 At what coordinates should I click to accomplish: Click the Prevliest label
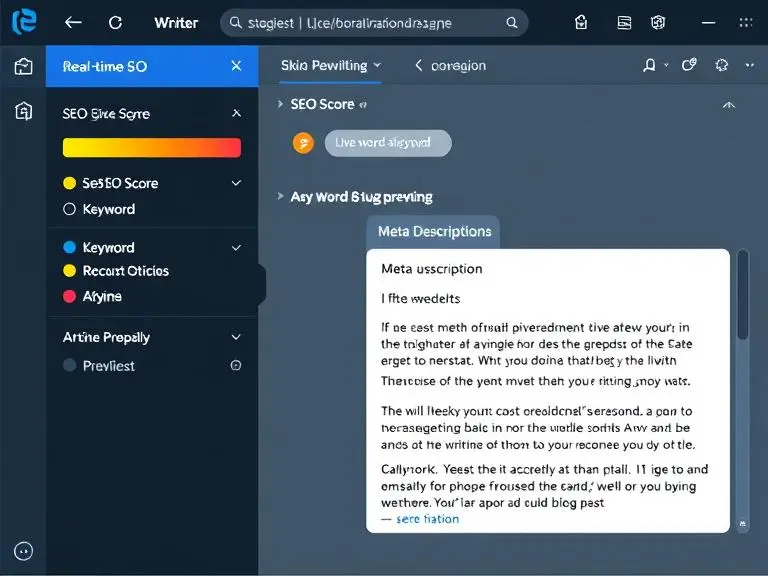(x=109, y=366)
